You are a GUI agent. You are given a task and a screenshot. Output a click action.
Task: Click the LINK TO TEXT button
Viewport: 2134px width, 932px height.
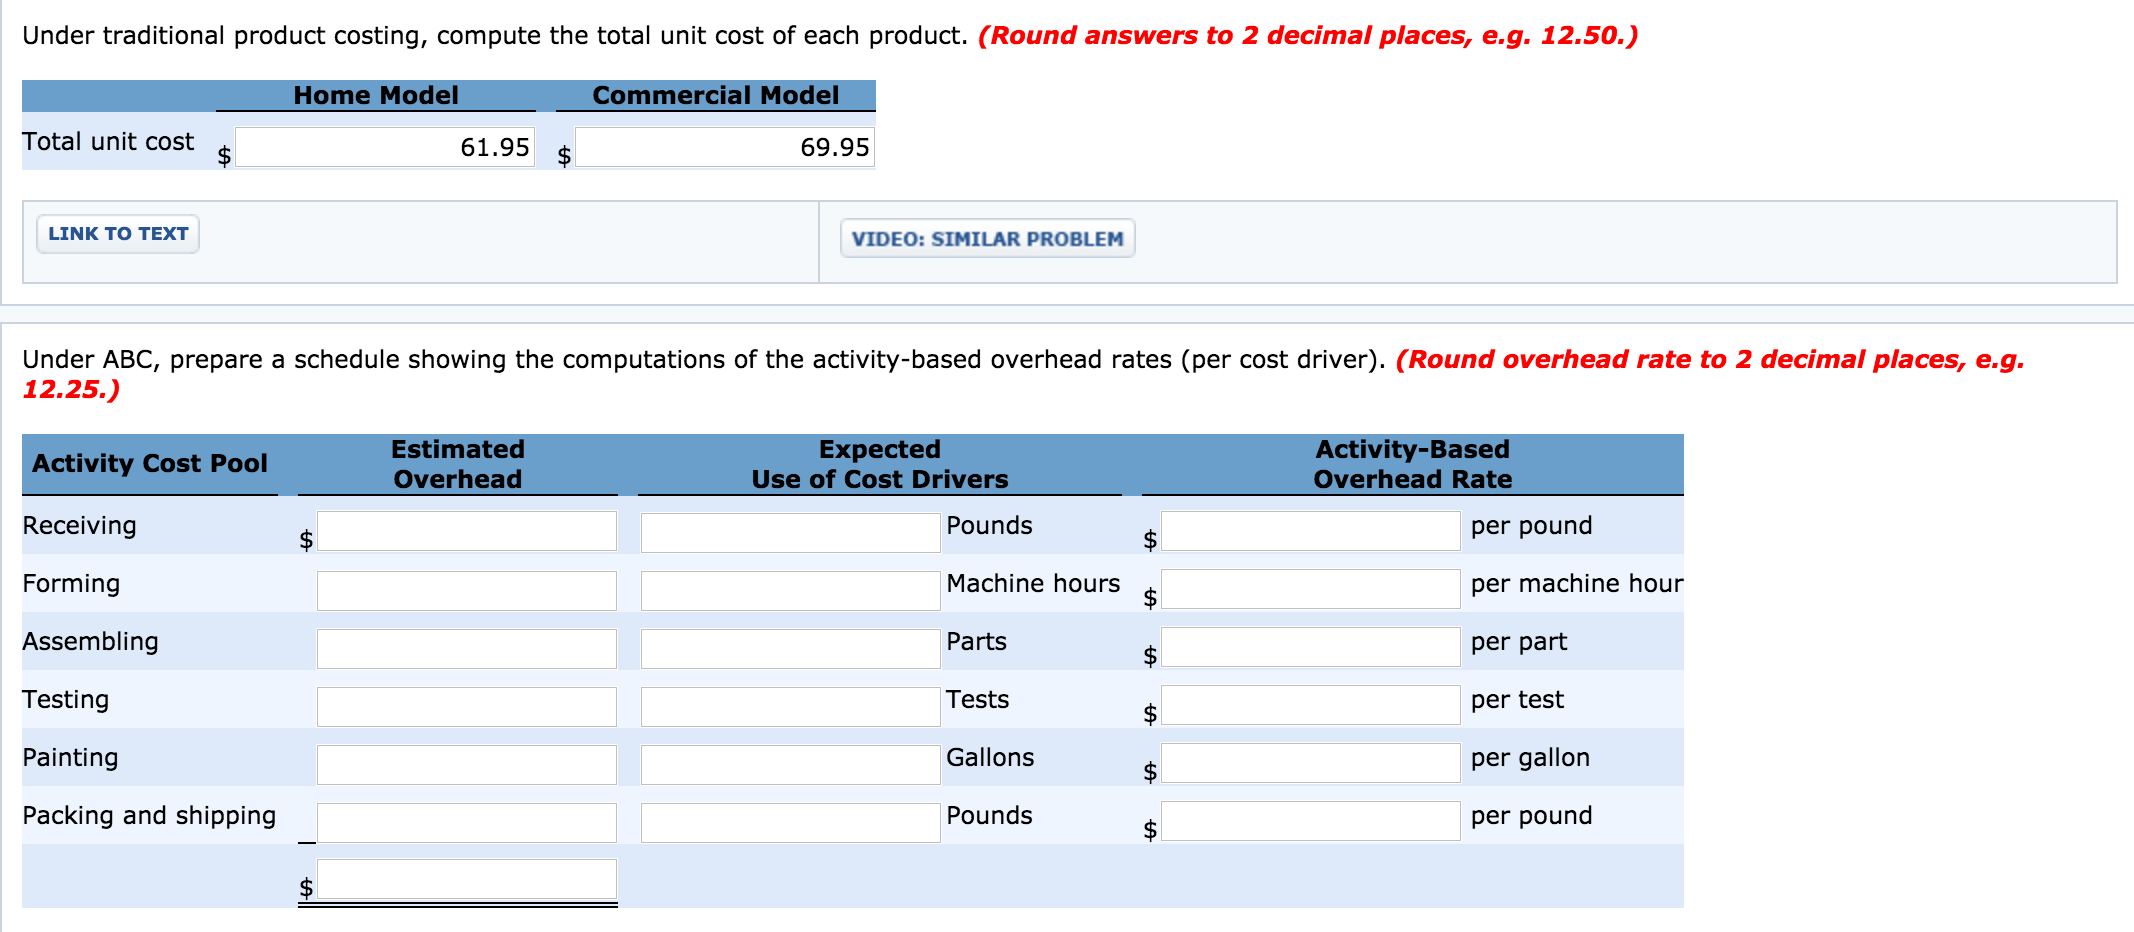(118, 234)
